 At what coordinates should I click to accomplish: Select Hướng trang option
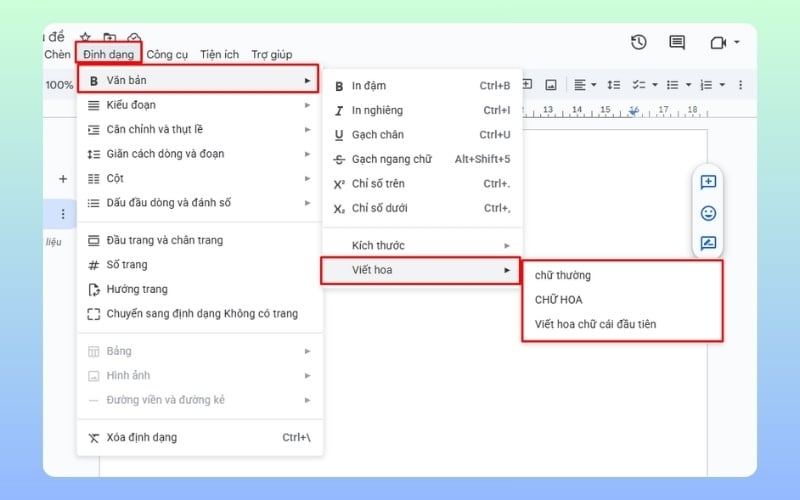[199, 289]
